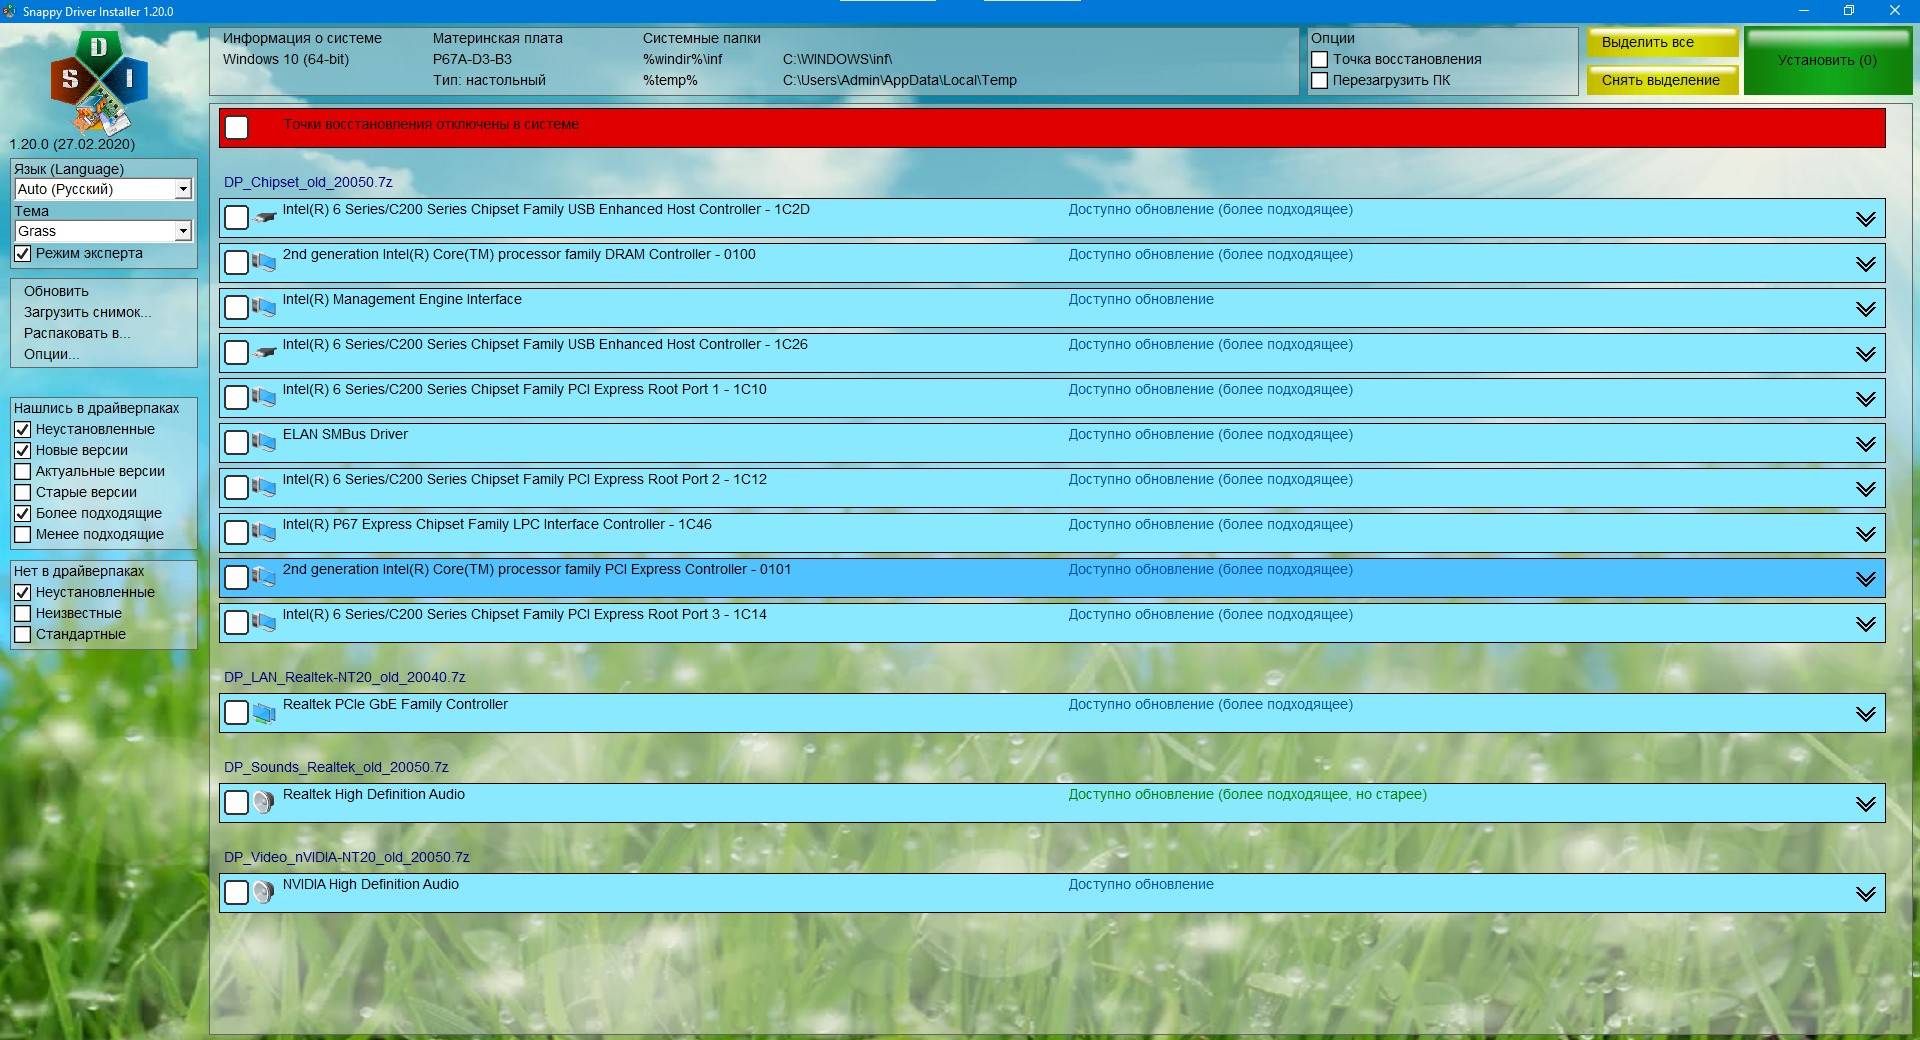The image size is (1920, 1040).
Task: Click Windows 10 (64-bit) system info
Action: (x=286, y=59)
